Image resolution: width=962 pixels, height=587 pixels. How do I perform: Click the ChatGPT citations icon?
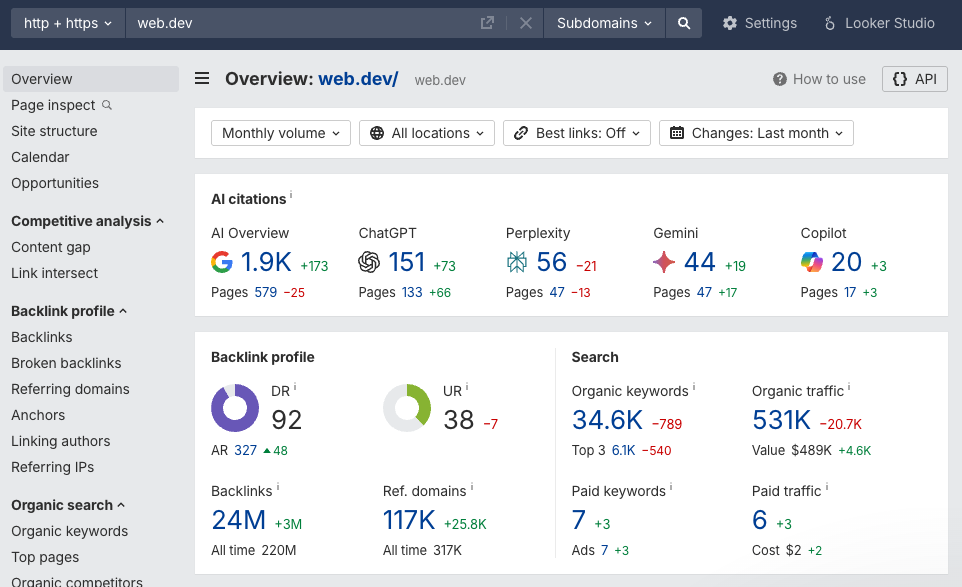[369, 262]
